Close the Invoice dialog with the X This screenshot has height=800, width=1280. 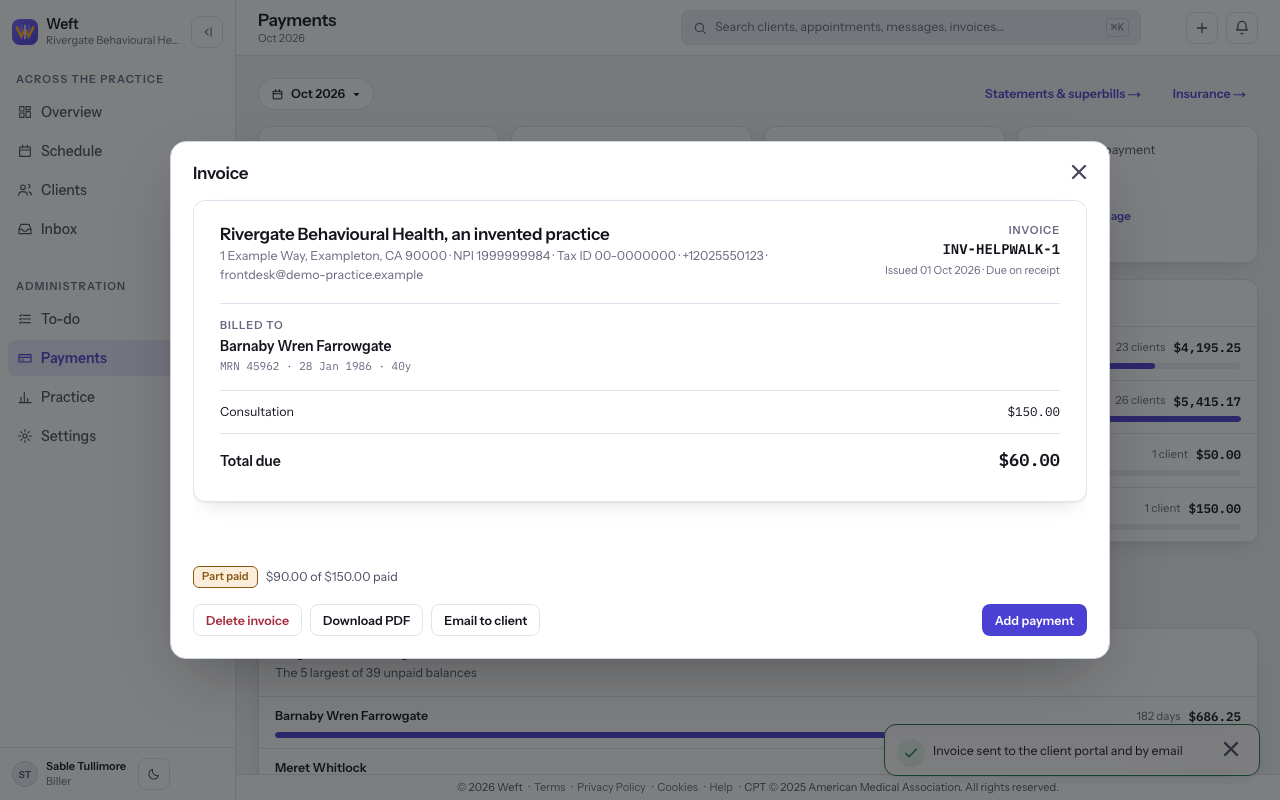(1079, 172)
